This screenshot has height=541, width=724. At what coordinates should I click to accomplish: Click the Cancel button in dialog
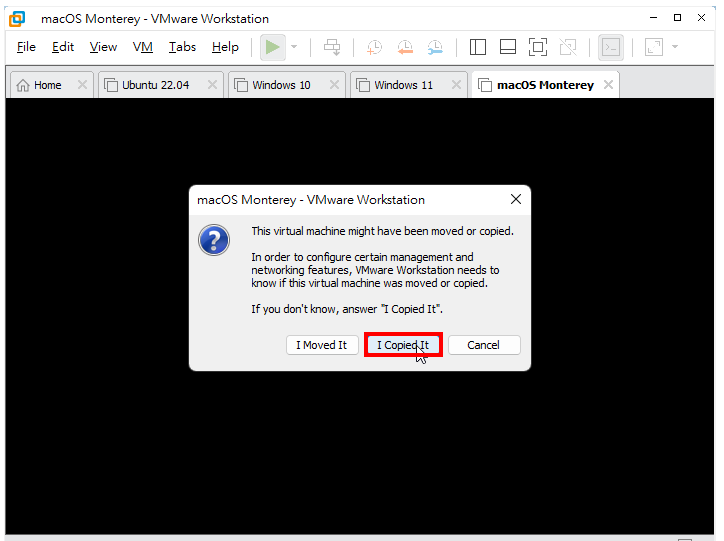tap(484, 345)
